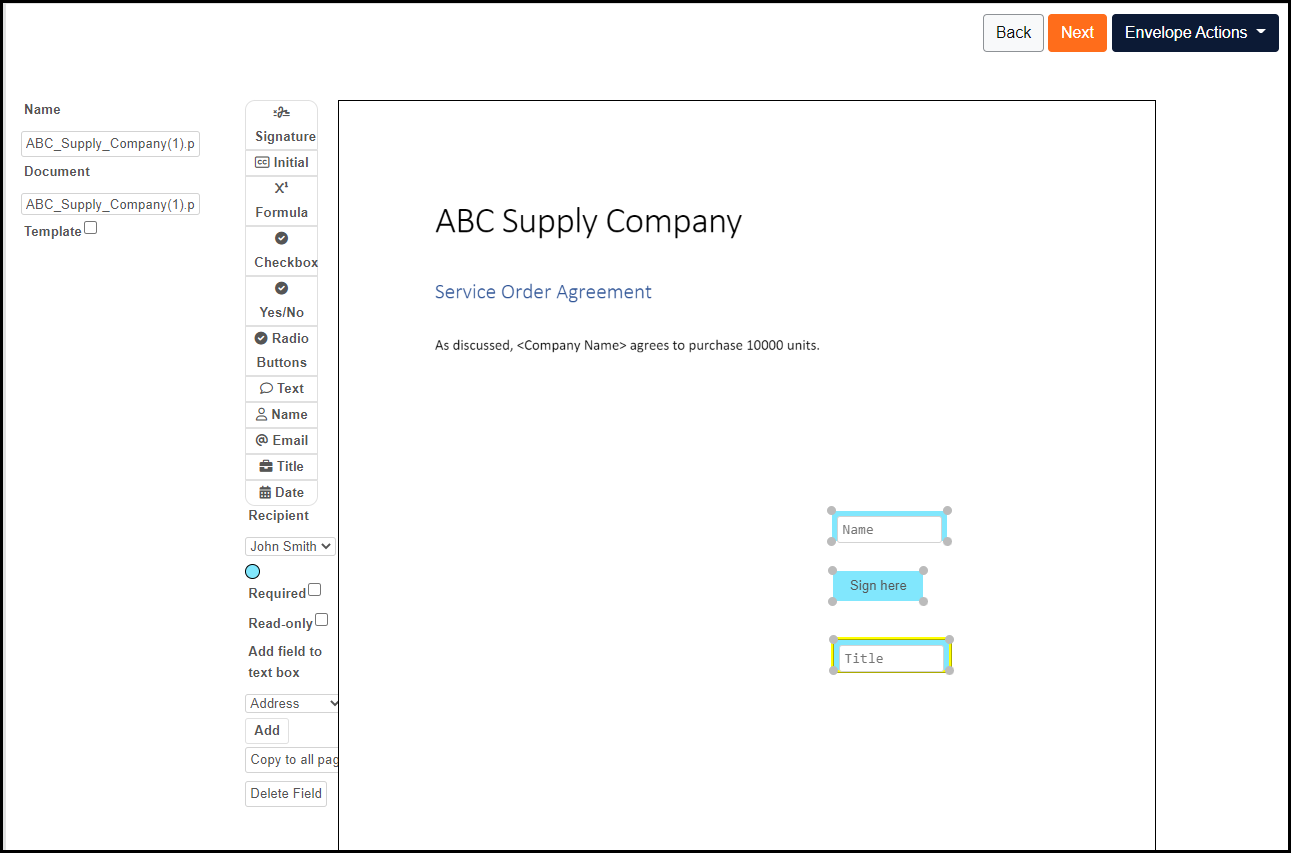
Task: Enable the Template checkbox
Action: coord(91,228)
